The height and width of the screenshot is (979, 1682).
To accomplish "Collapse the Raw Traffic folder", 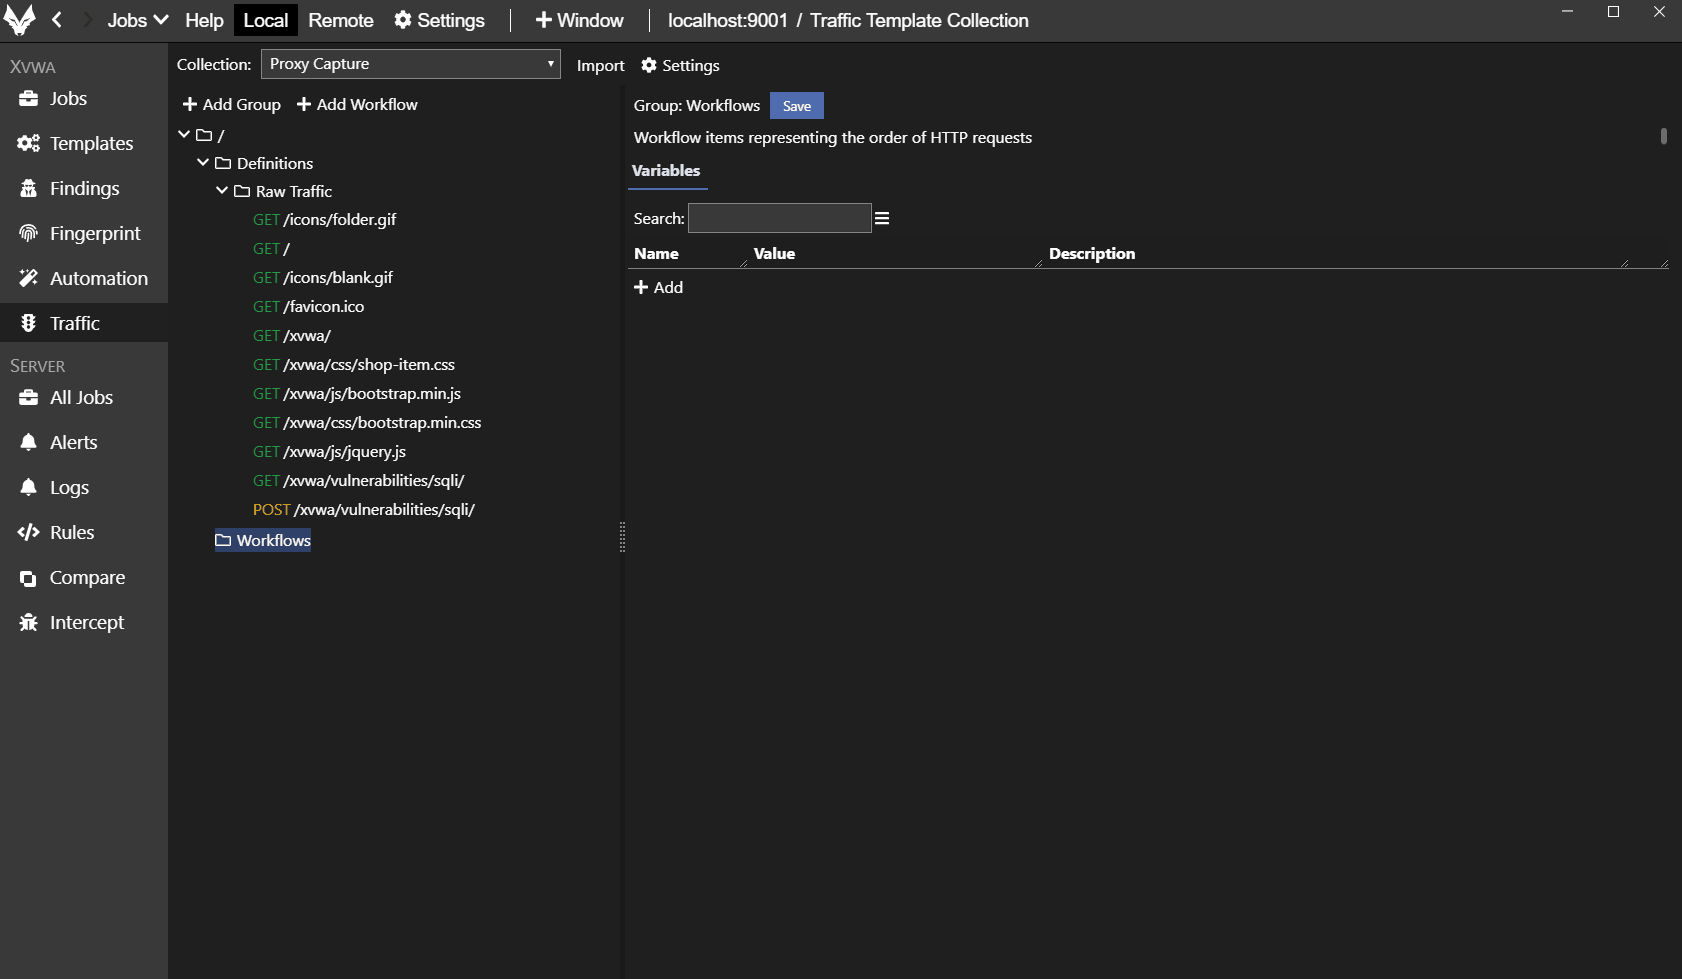I will (222, 191).
